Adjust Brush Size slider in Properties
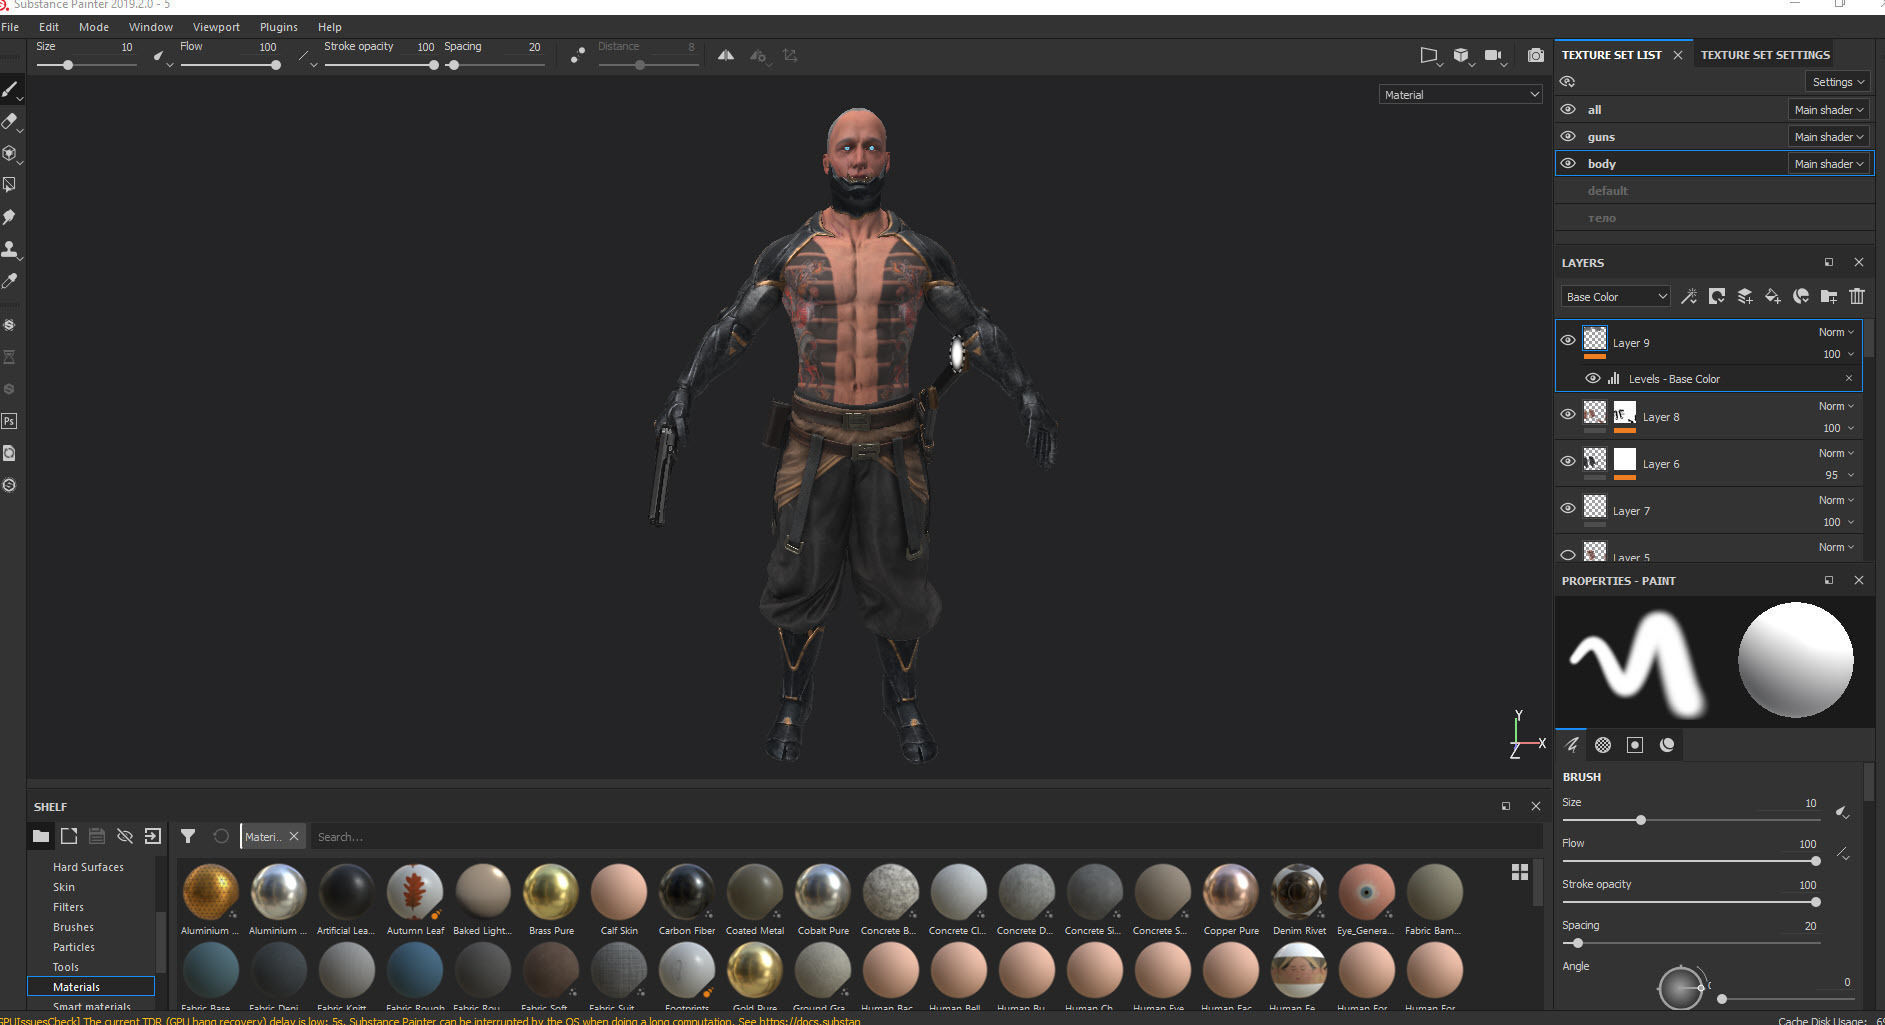 click(1690, 820)
